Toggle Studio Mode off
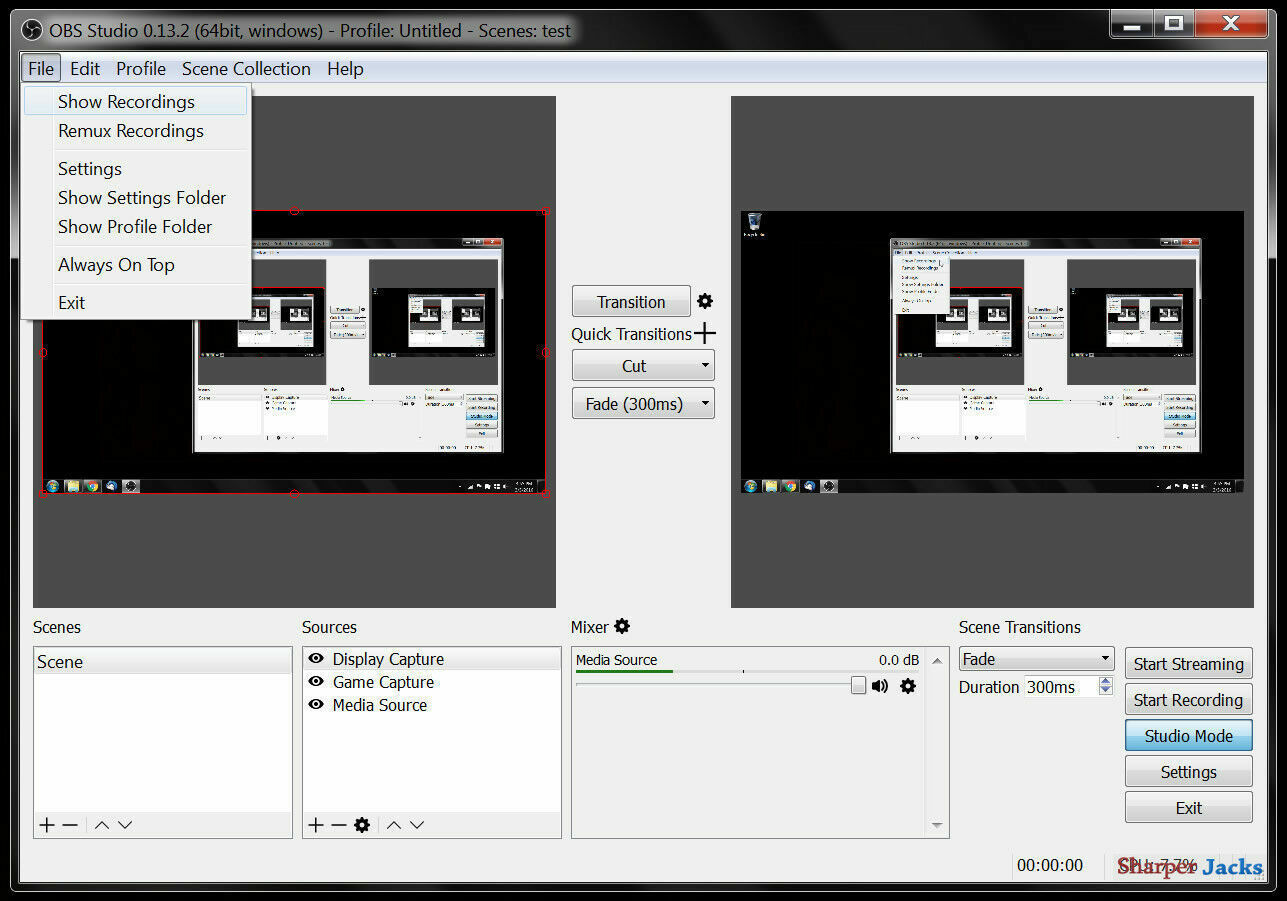1287x901 pixels. click(x=1189, y=736)
